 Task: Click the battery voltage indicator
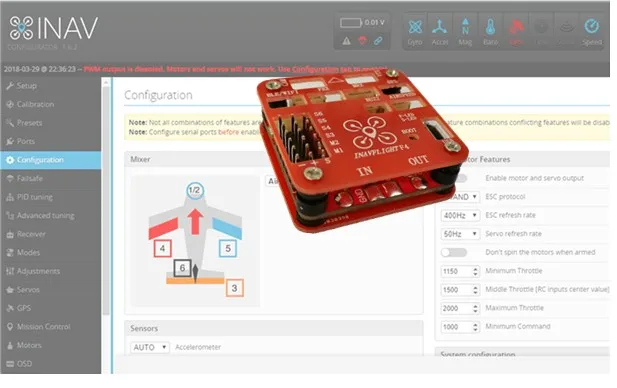[x=362, y=22]
